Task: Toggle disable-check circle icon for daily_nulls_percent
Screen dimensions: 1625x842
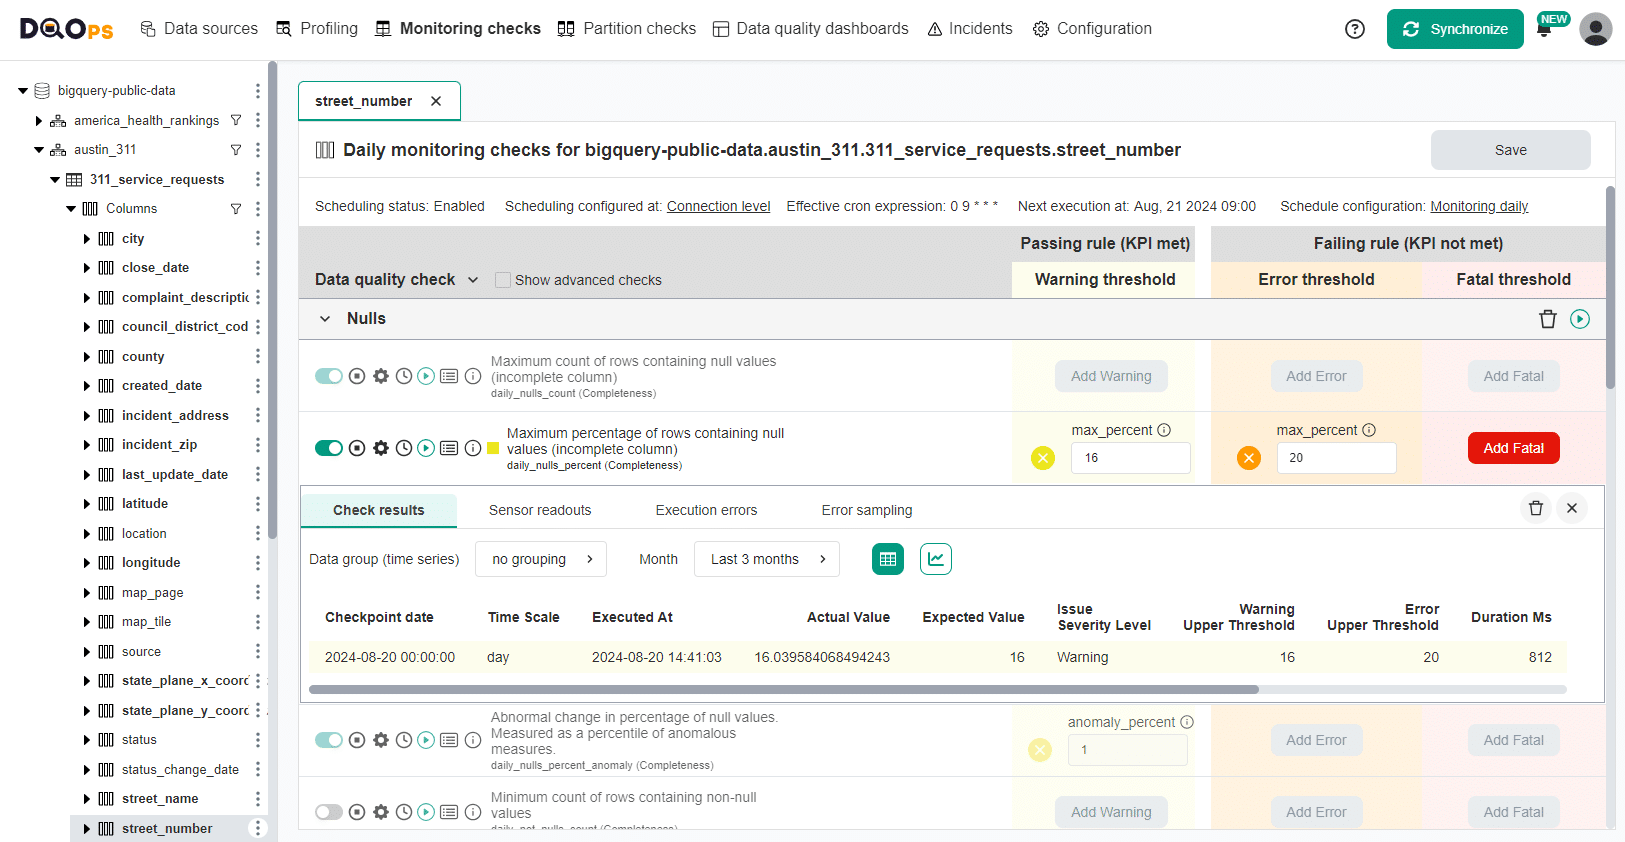Action: [357, 448]
